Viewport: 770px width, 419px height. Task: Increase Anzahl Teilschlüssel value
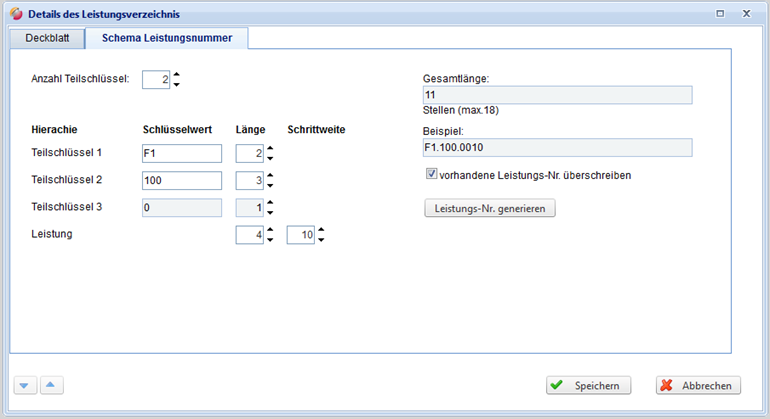click(x=177, y=75)
